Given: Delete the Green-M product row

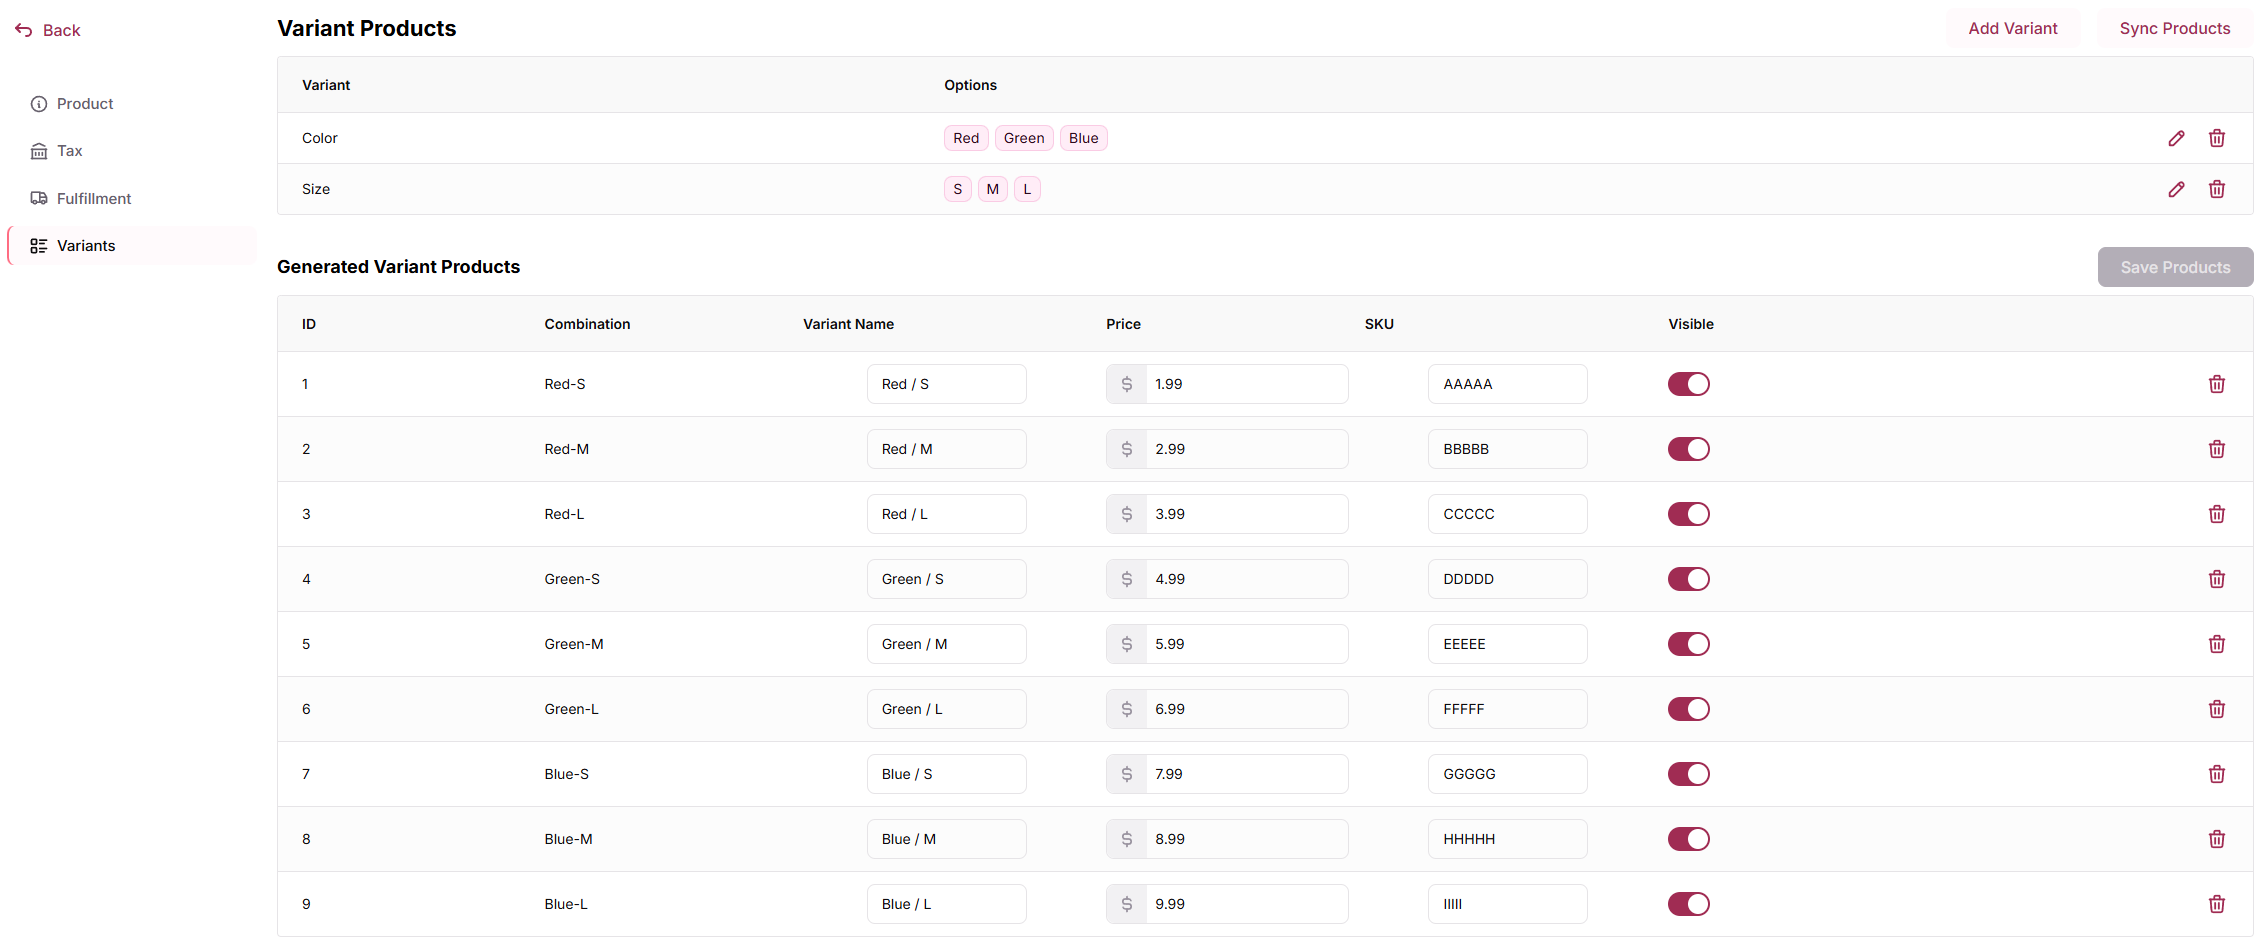Looking at the screenshot, I should point(2216,644).
